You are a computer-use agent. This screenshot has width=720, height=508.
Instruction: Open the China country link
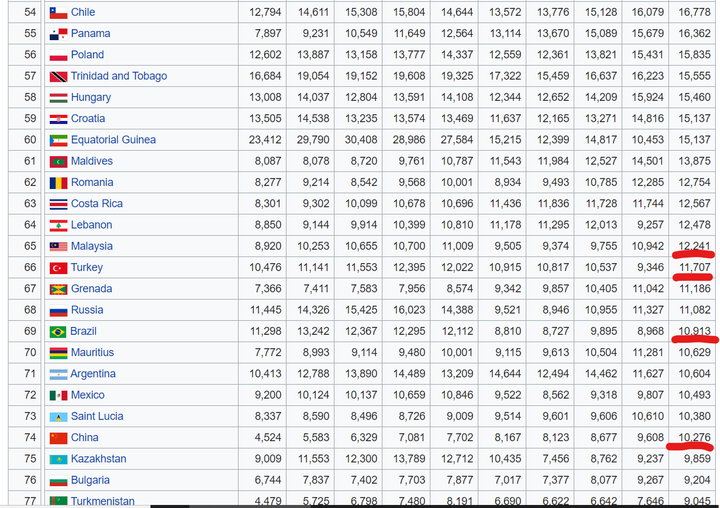[x=84, y=438]
